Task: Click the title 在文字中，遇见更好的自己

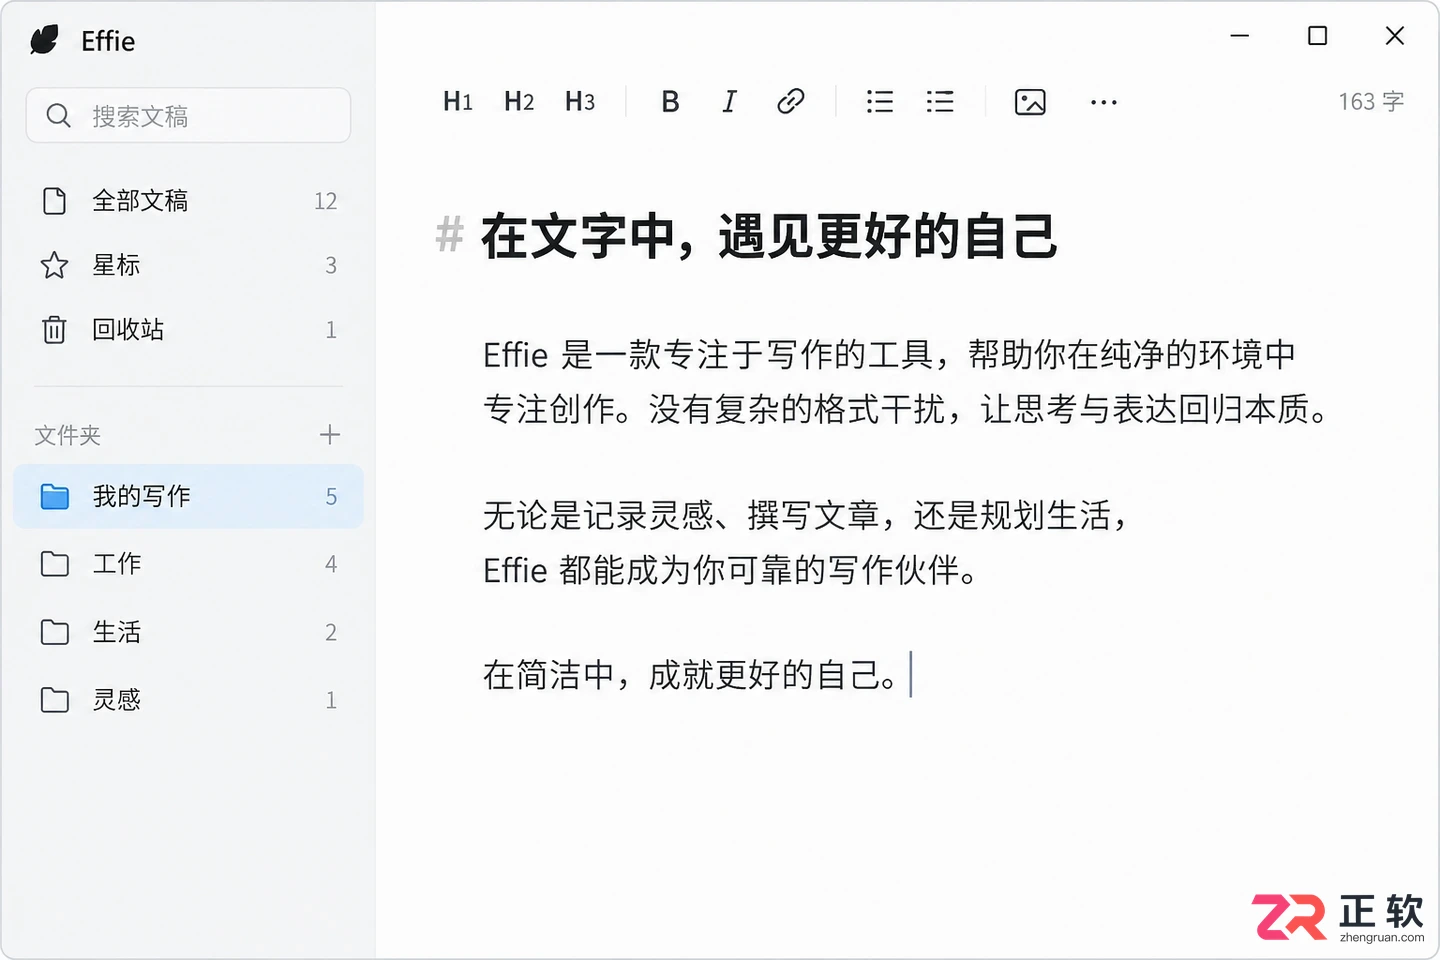Action: pyautogui.click(x=768, y=237)
